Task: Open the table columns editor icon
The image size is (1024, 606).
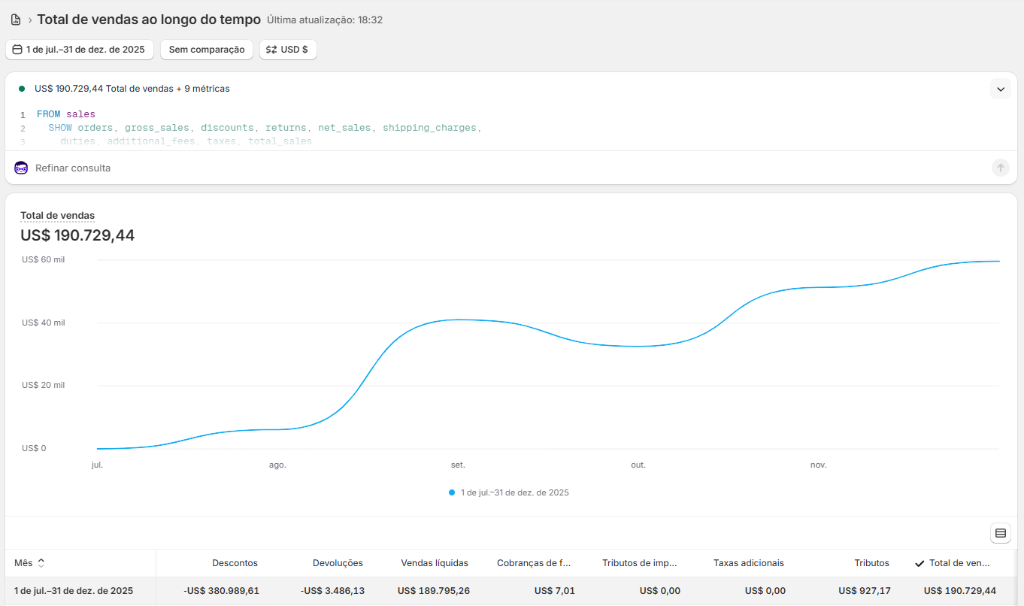Action: tap(1000, 533)
